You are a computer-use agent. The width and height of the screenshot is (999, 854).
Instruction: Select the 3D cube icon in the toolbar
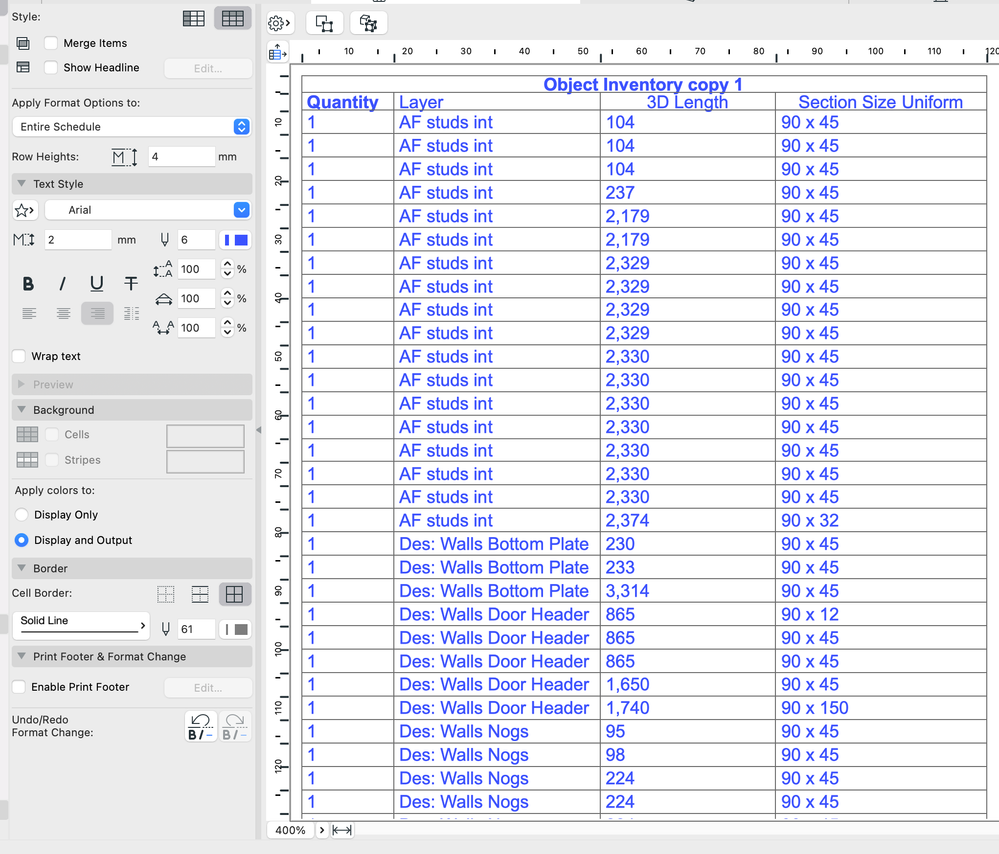pyautogui.click(x=368, y=22)
